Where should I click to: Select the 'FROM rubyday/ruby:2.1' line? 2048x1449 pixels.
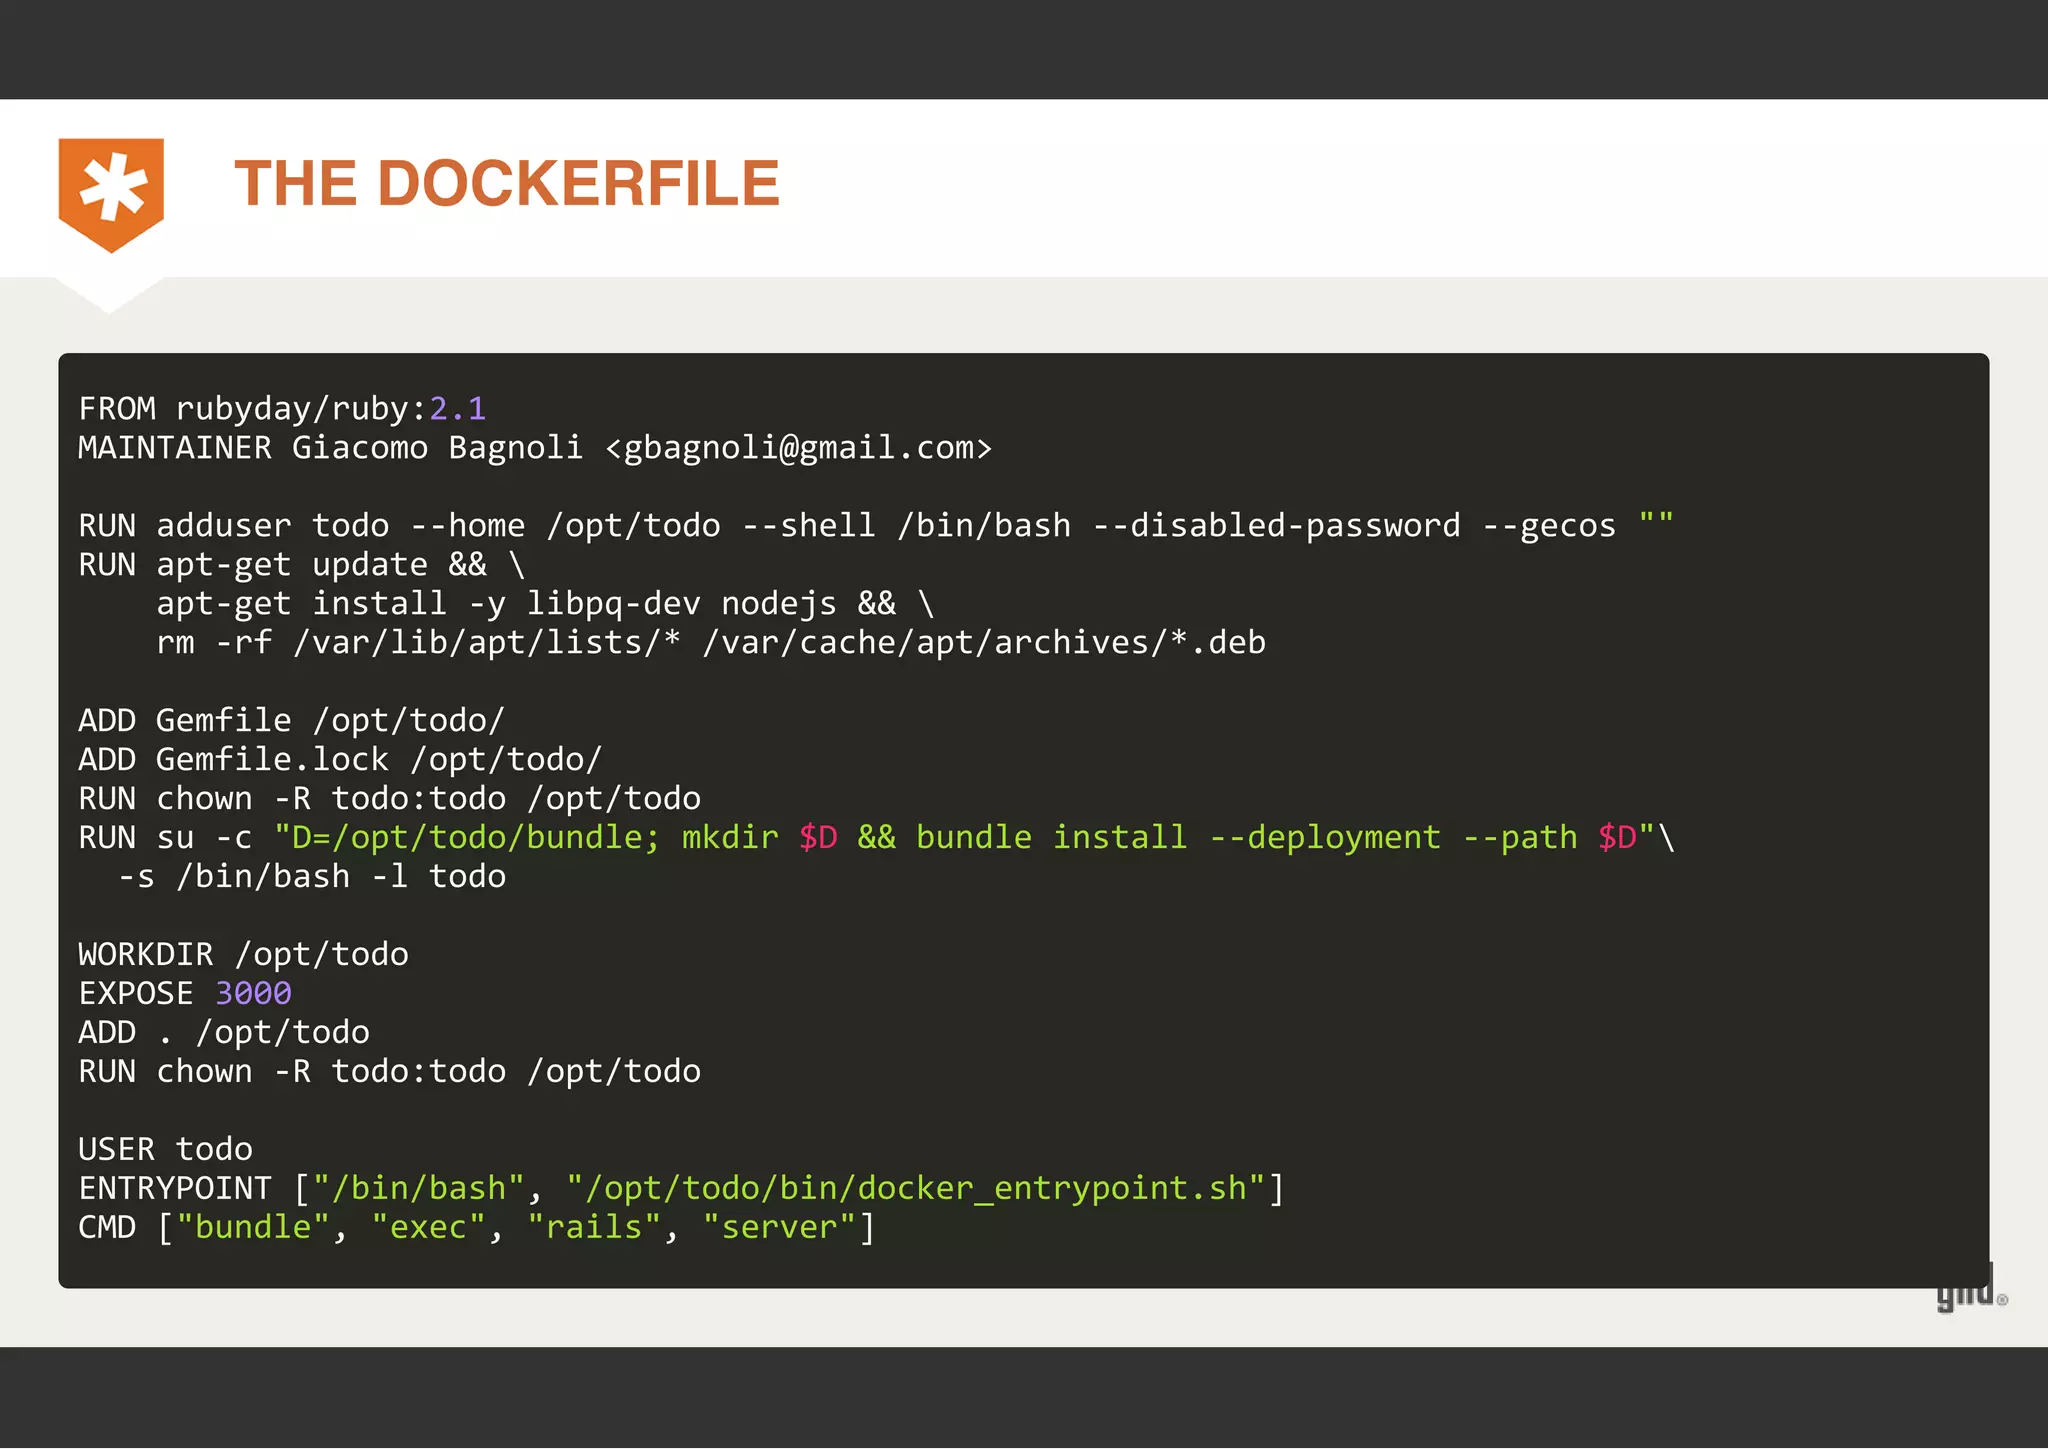tap(282, 409)
